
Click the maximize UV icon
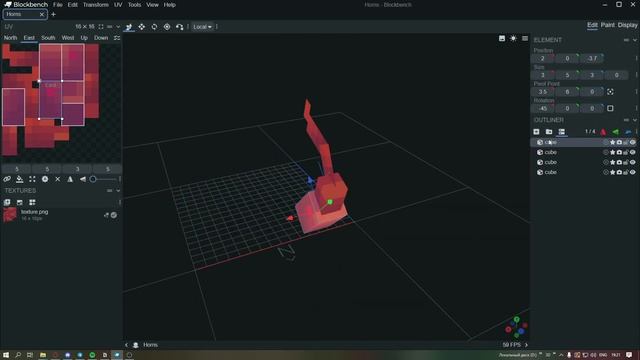(x=32, y=179)
